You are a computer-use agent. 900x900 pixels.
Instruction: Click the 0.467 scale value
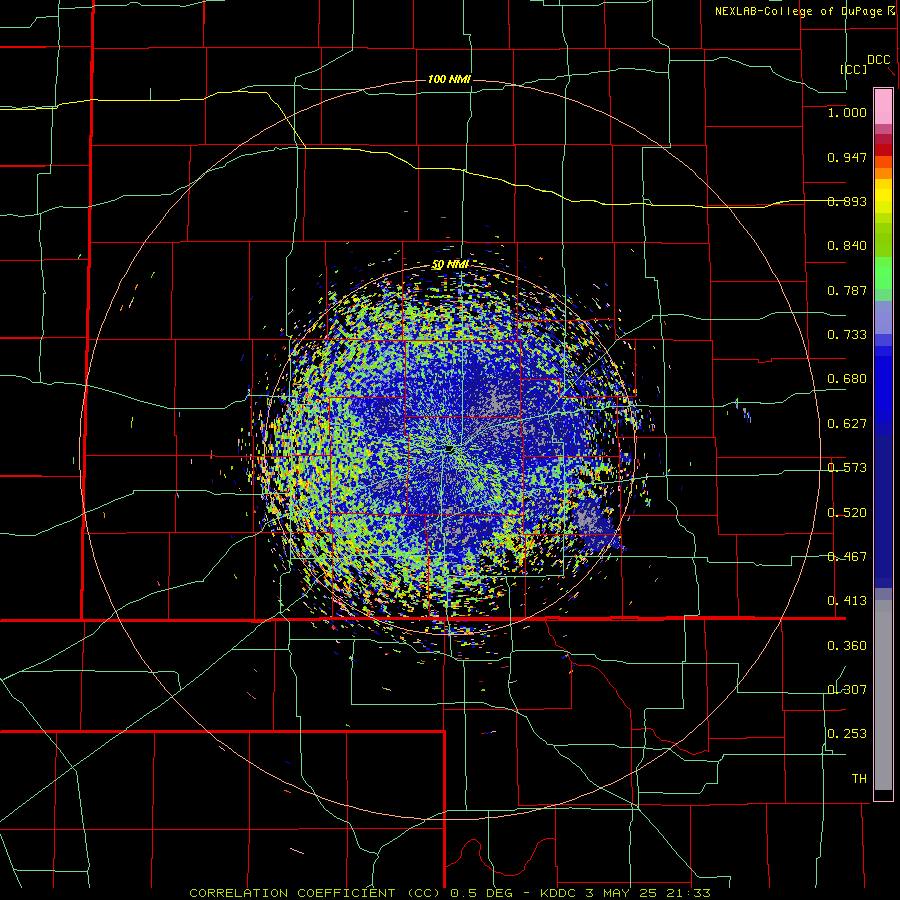(847, 557)
